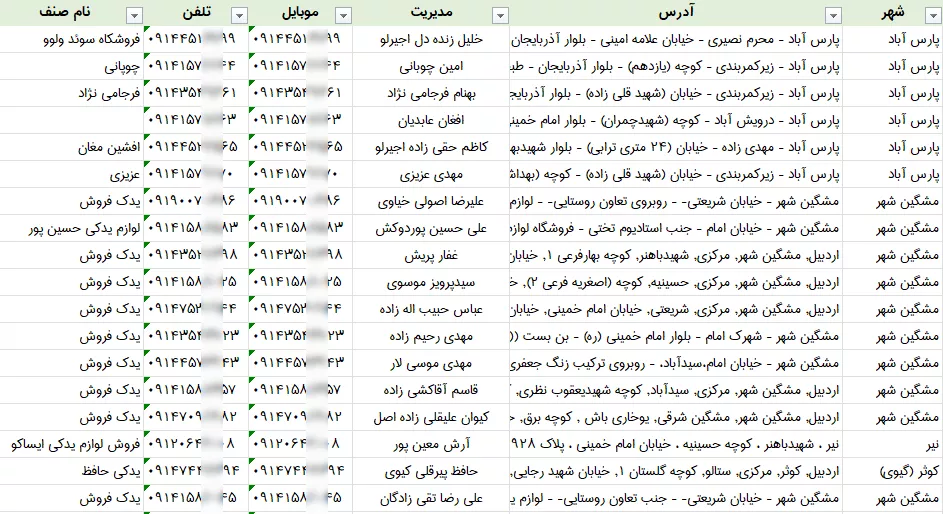The width and height of the screenshot is (943, 514).
Task: Select the cell غفار پریش
Action: [x=431, y=255]
